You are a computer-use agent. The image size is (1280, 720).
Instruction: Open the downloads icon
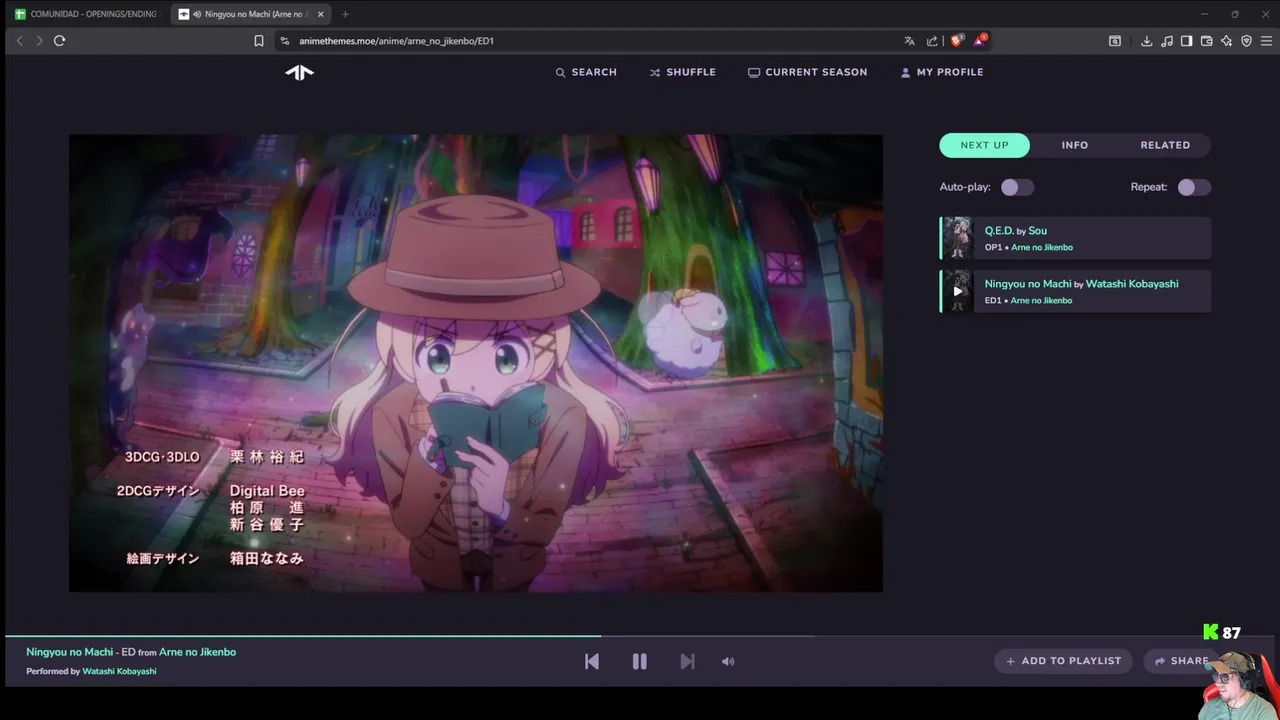tap(1147, 41)
